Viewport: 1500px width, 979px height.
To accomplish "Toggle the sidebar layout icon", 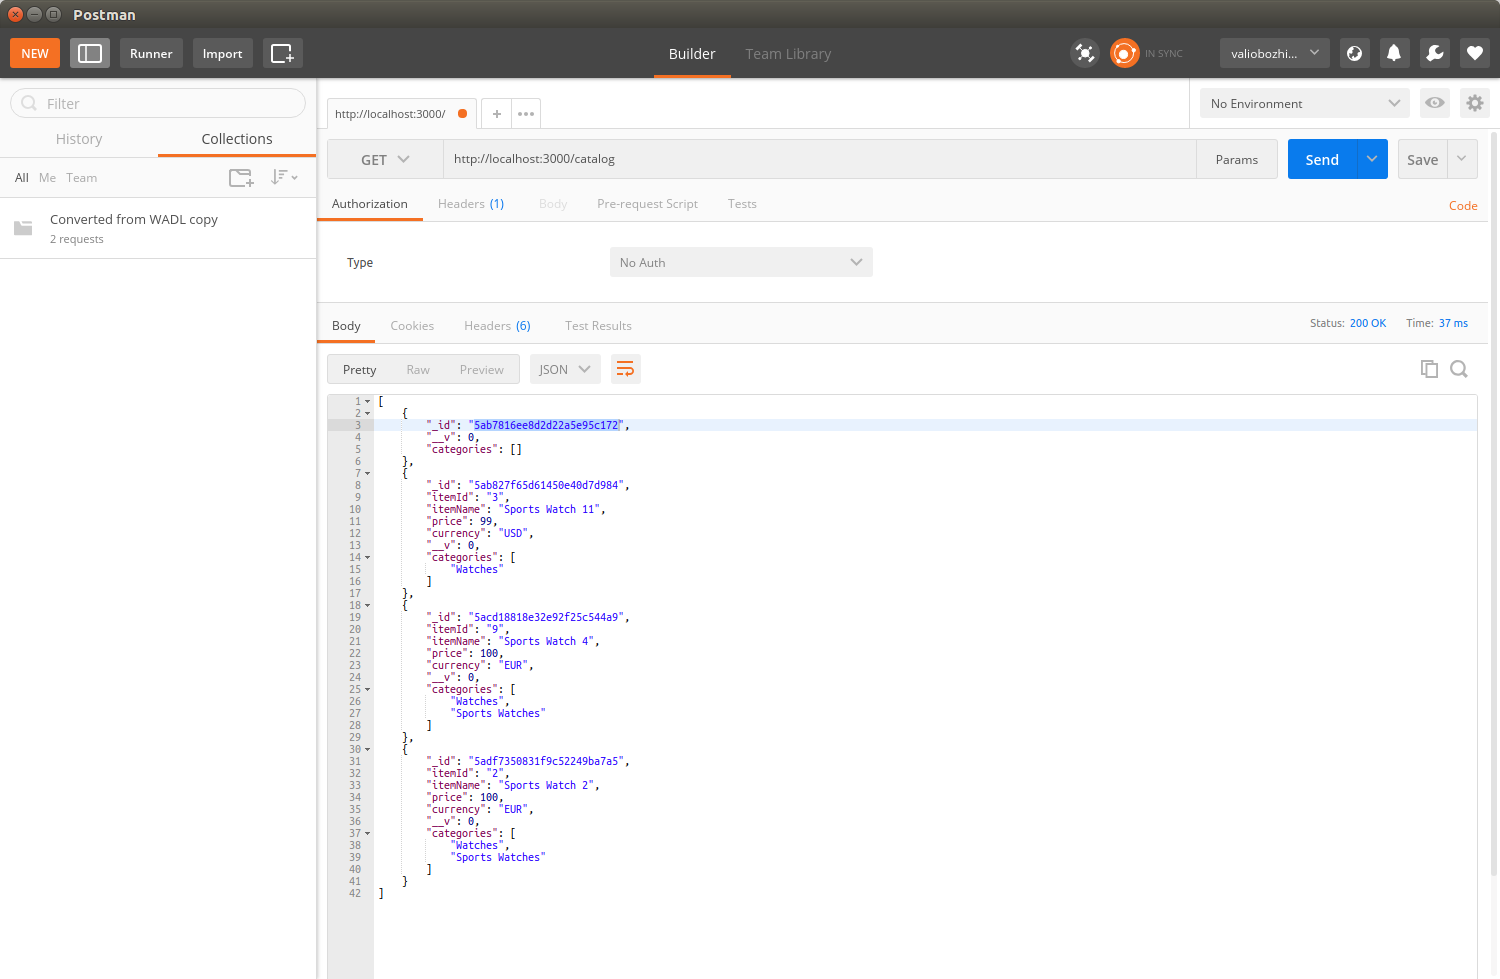I will click(90, 54).
